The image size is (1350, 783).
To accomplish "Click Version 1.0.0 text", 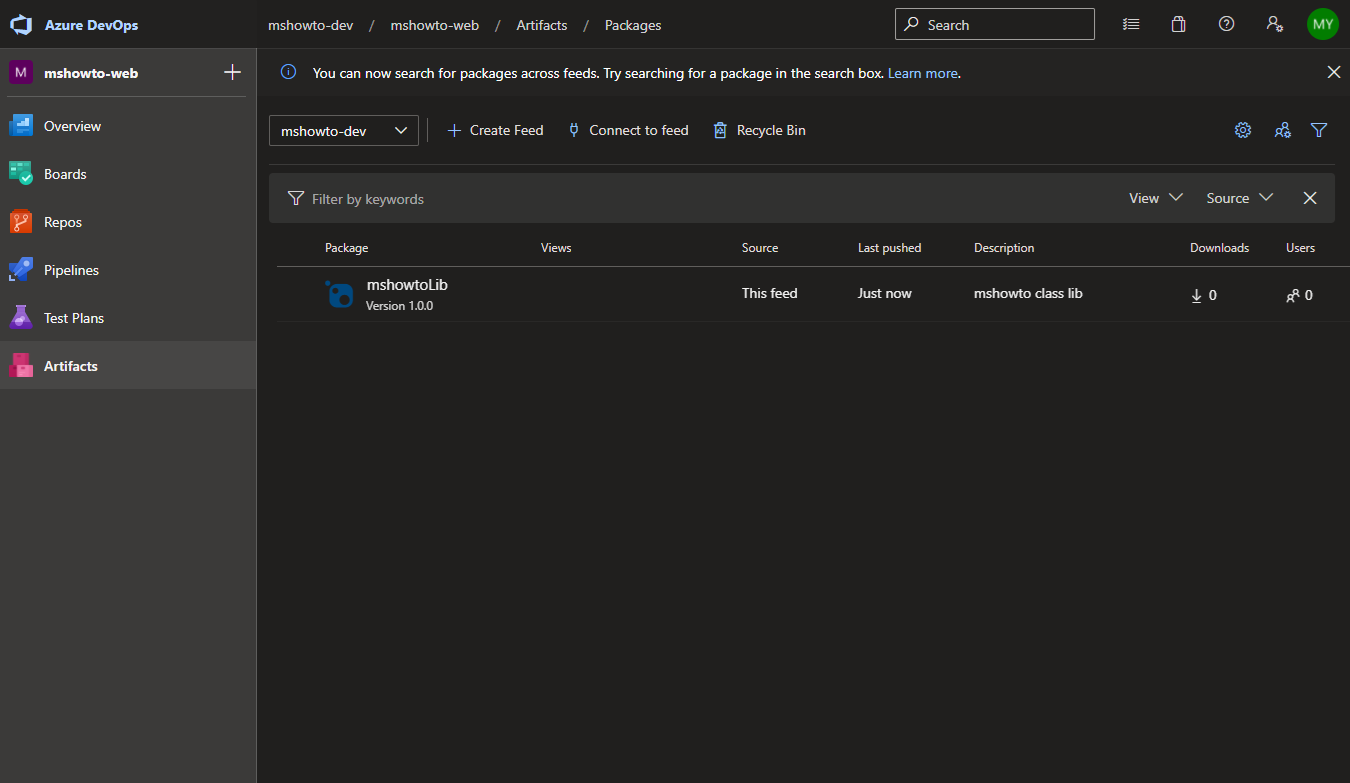I will [399, 306].
